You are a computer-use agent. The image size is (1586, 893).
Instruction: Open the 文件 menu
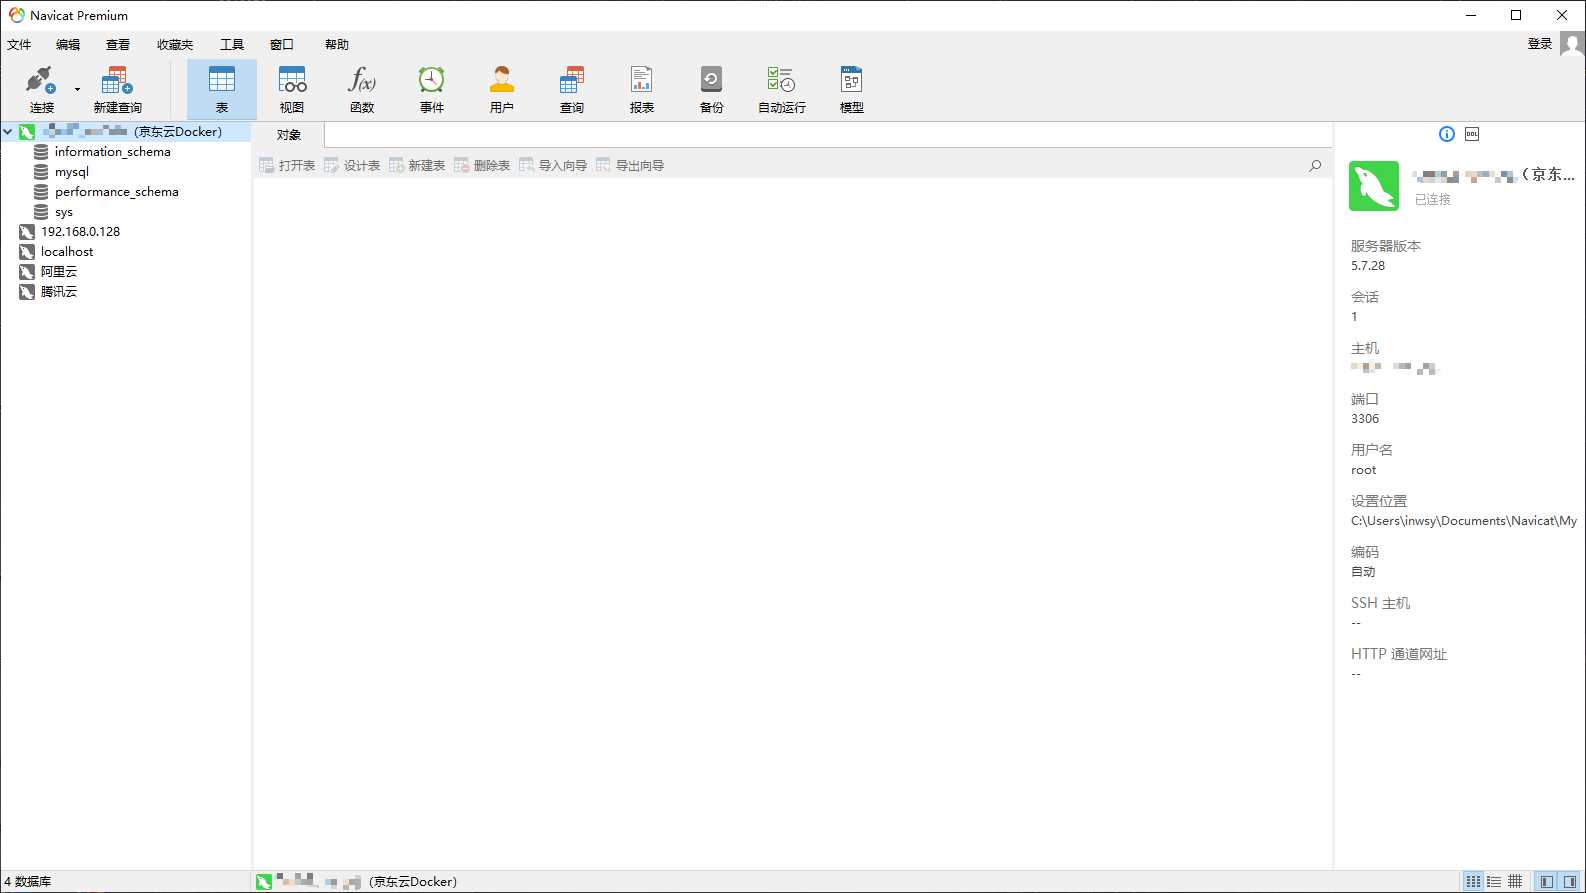pyautogui.click(x=19, y=44)
